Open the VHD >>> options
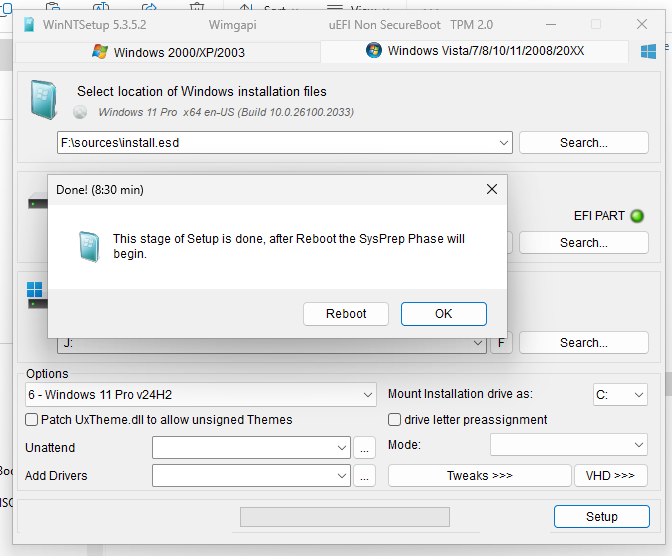 [x=610, y=476]
